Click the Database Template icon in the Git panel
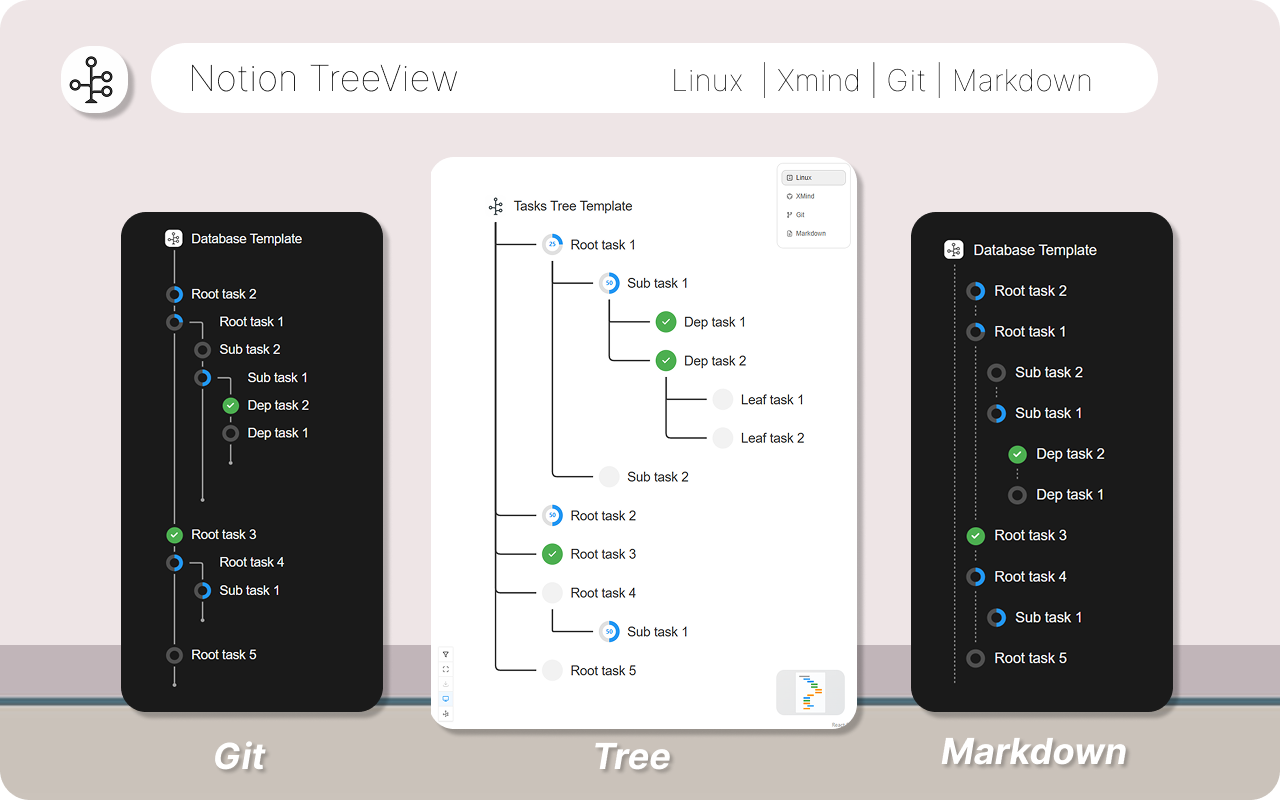1280x800 pixels. pyautogui.click(x=174, y=238)
